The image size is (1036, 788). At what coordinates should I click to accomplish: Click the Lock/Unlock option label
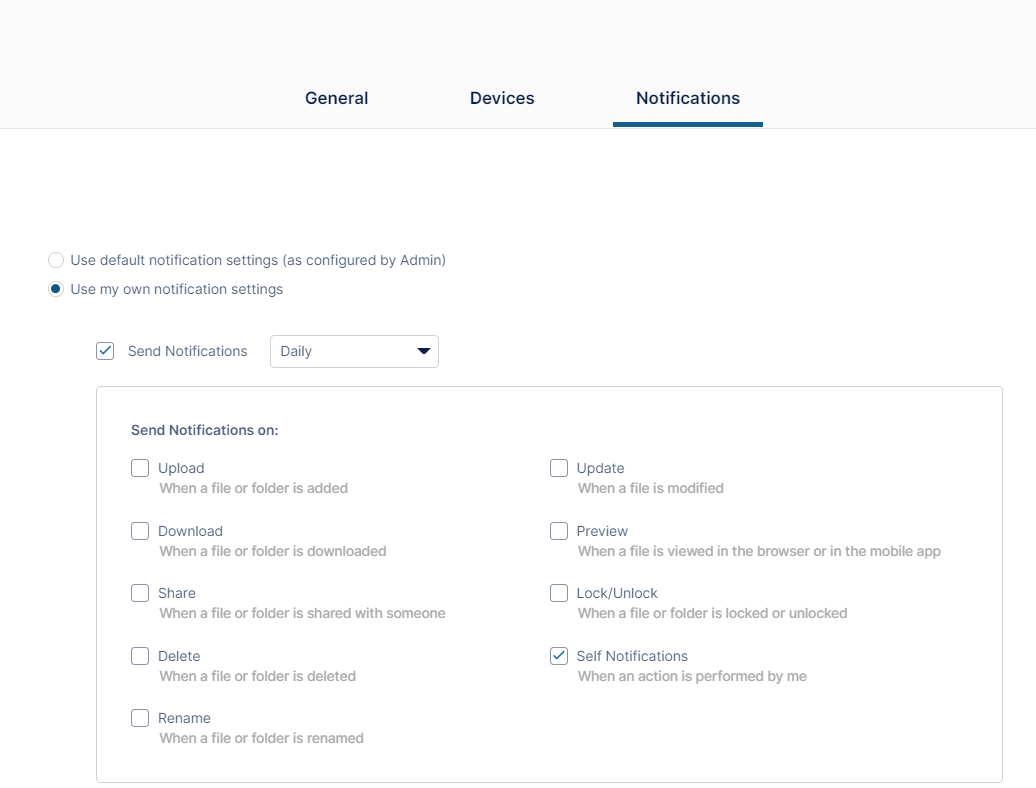click(x=617, y=593)
